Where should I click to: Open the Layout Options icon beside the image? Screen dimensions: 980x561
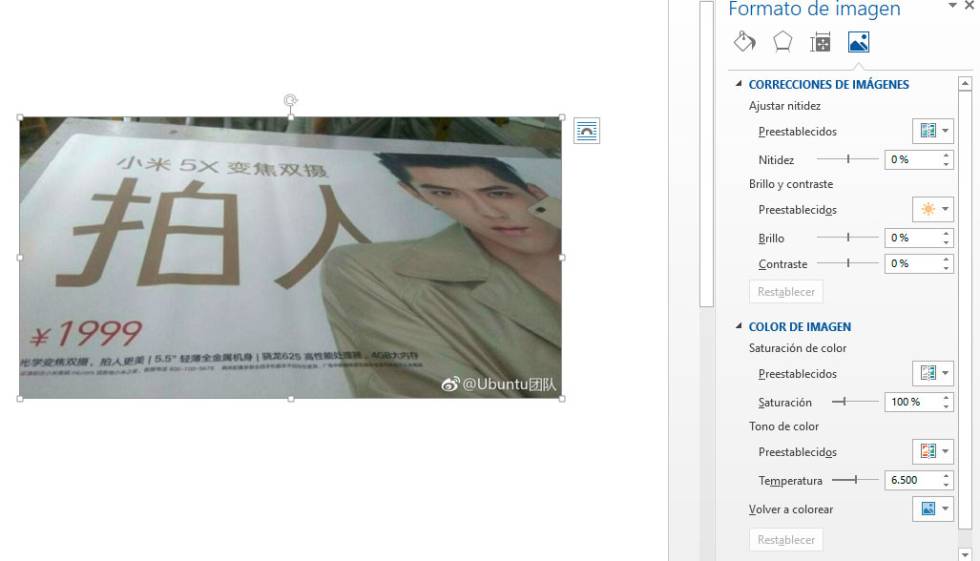[586, 131]
